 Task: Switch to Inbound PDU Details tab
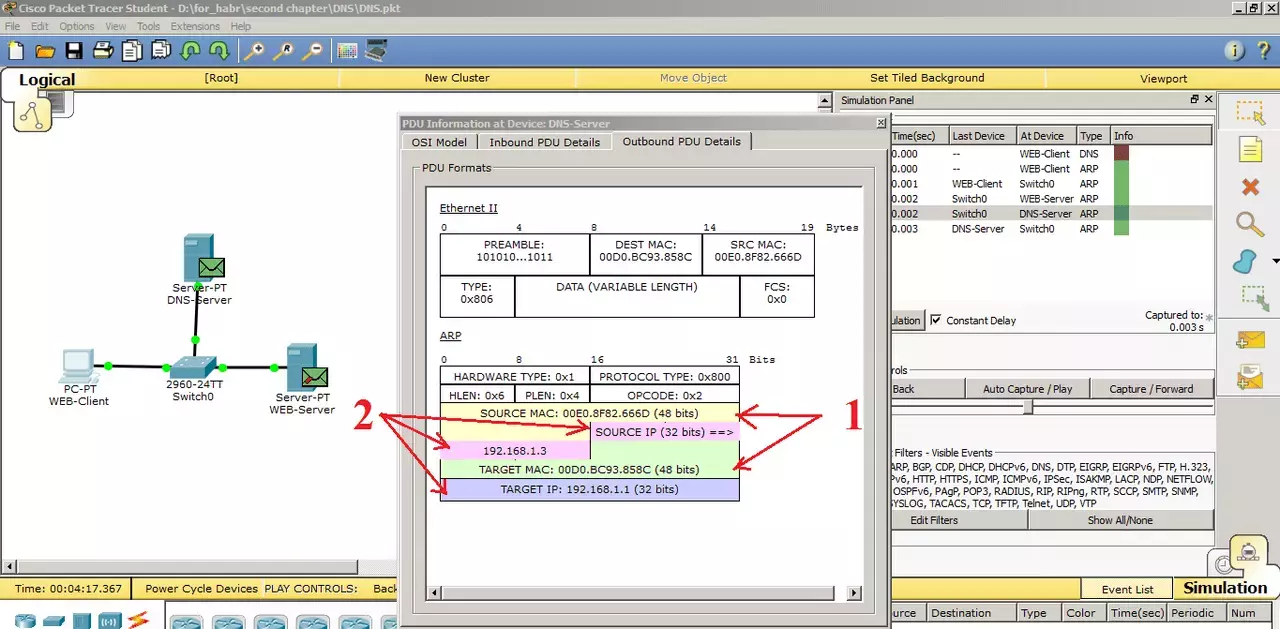(545, 142)
